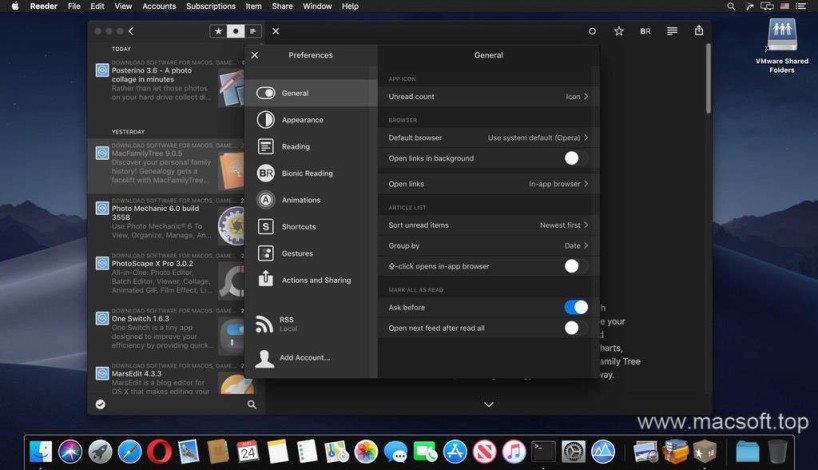Disable the Ask before toggle

[575, 307]
